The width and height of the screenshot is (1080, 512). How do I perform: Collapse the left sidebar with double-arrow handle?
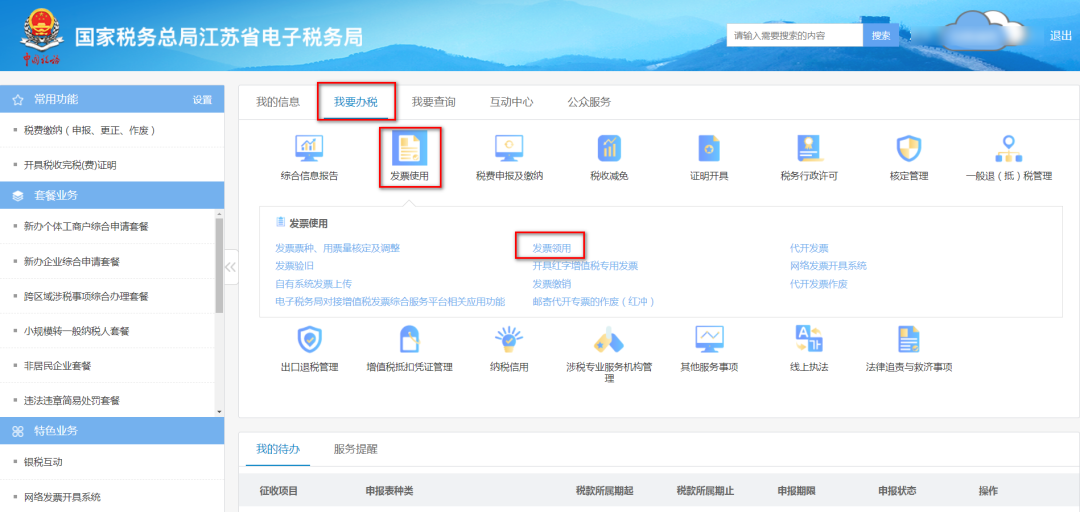(x=231, y=267)
